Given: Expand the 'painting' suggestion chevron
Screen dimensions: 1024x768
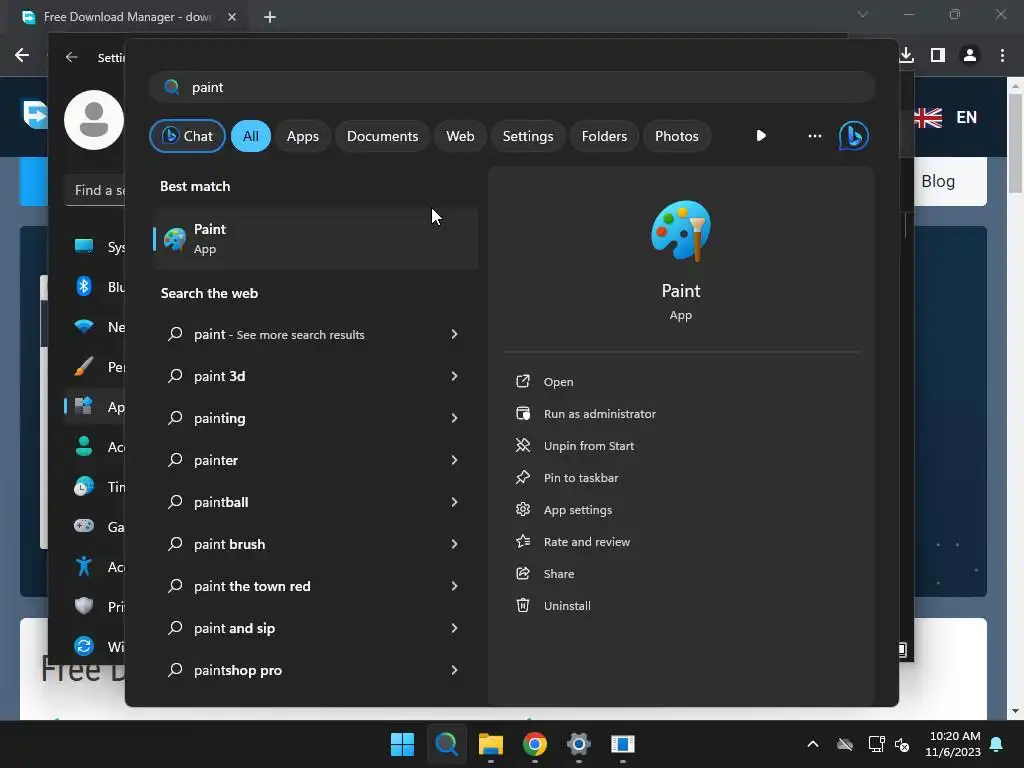Looking at the screenshot, I should tap(454, 418).
